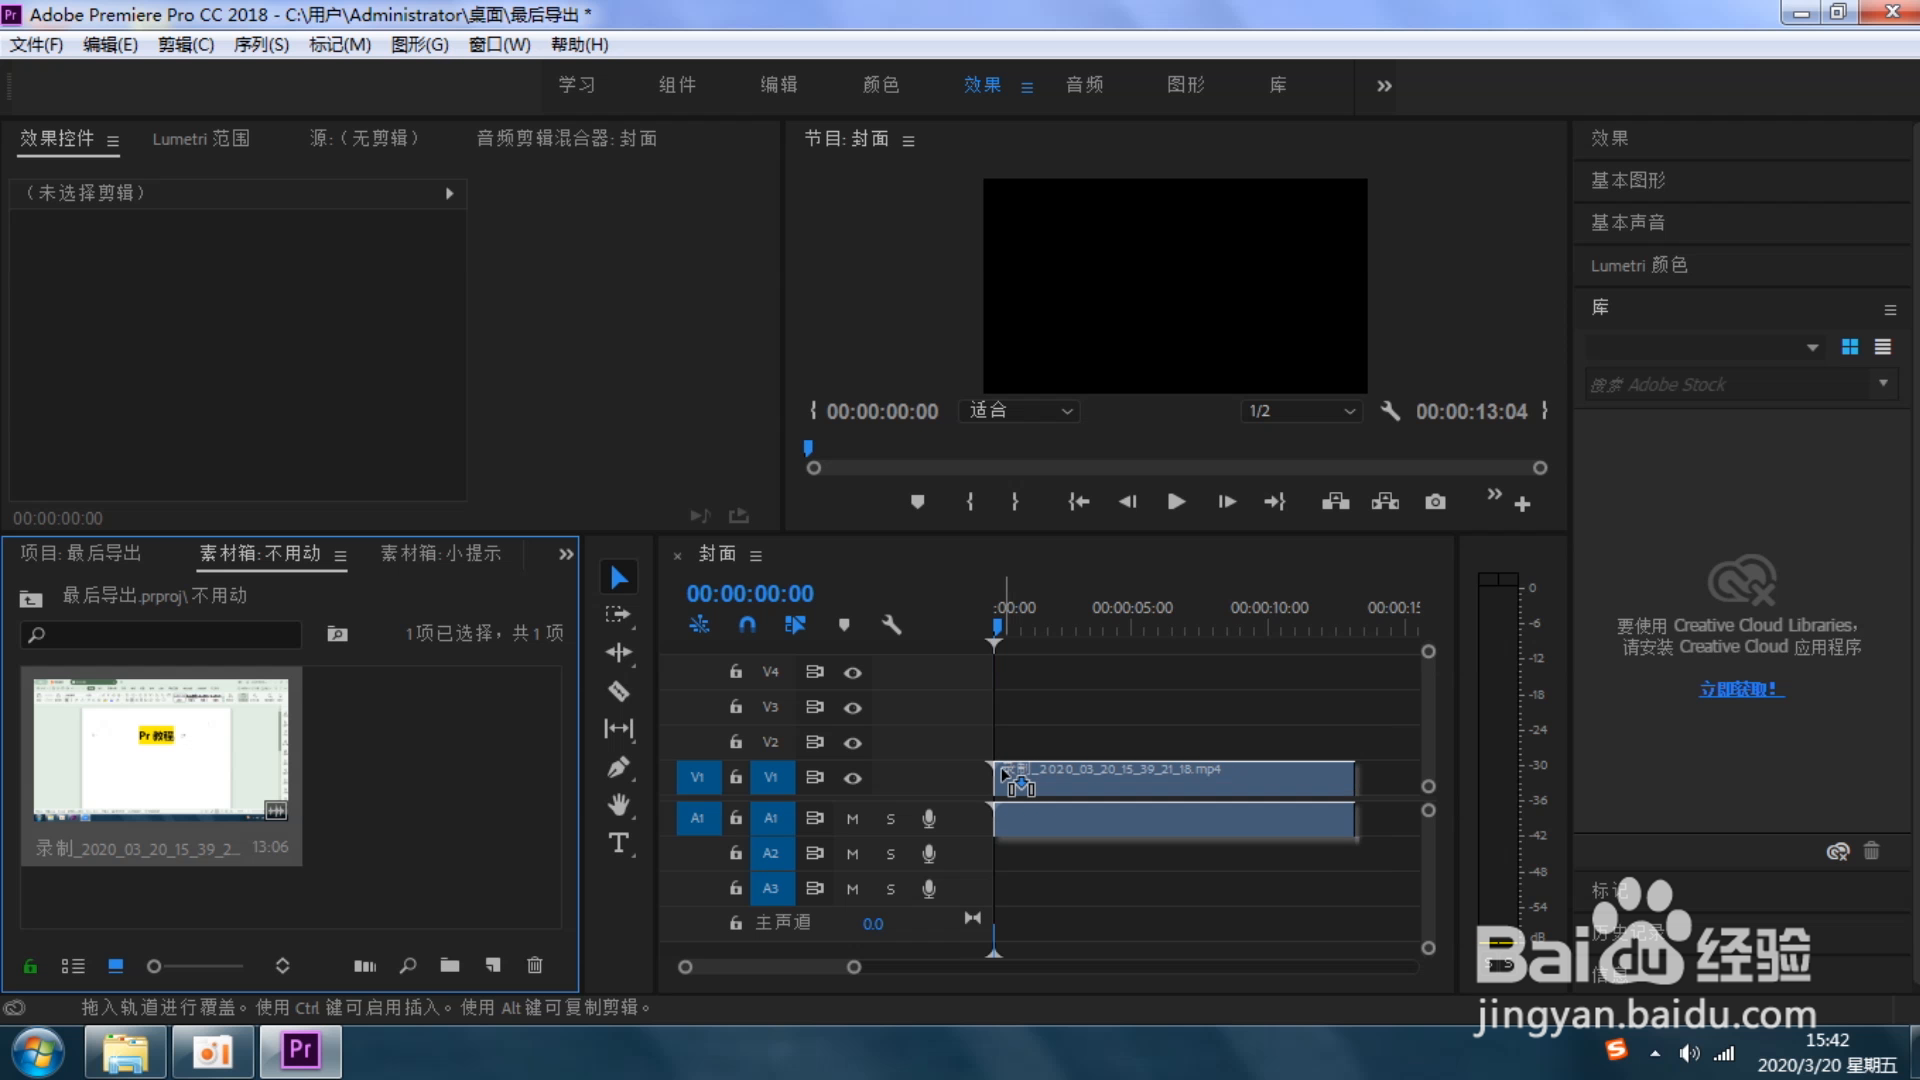1920x1080 pixels.
Task: Open the Lumetri 范围 tab
Action: [x=201, y=139]
